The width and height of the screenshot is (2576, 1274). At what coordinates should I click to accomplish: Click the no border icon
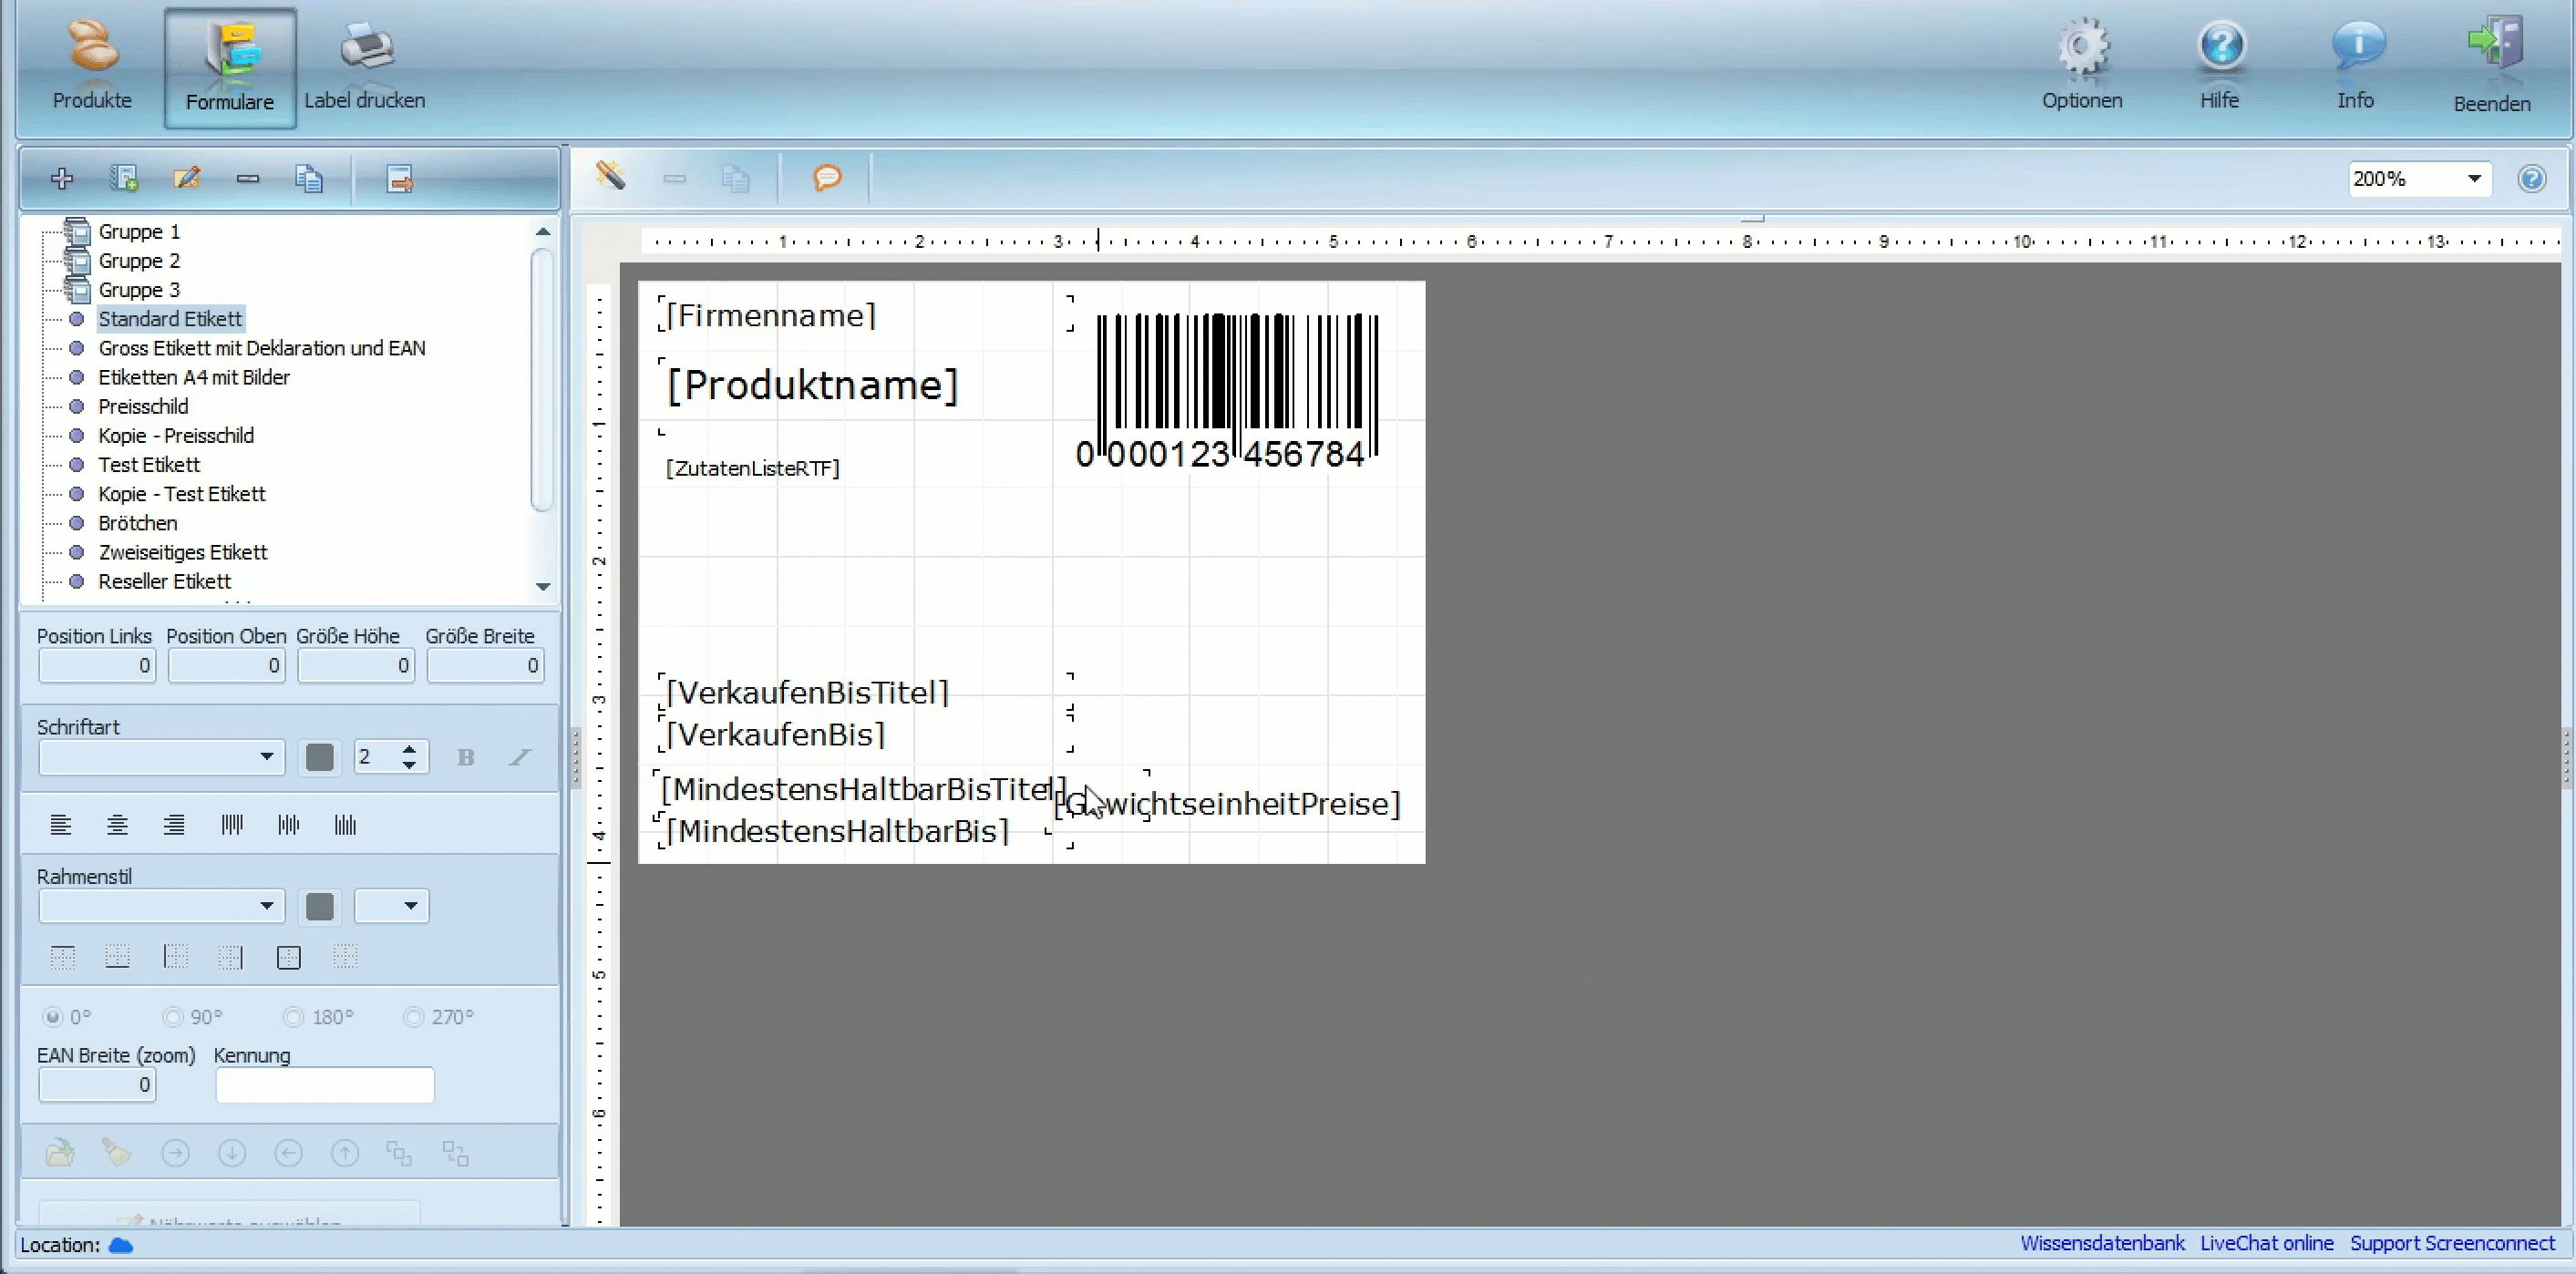click(x=345, y=957)
